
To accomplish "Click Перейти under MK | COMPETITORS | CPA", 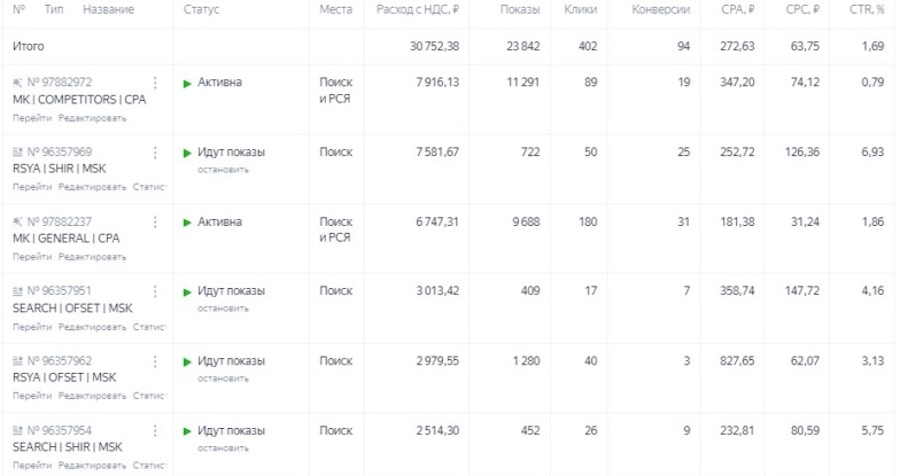I will (33, 117).
